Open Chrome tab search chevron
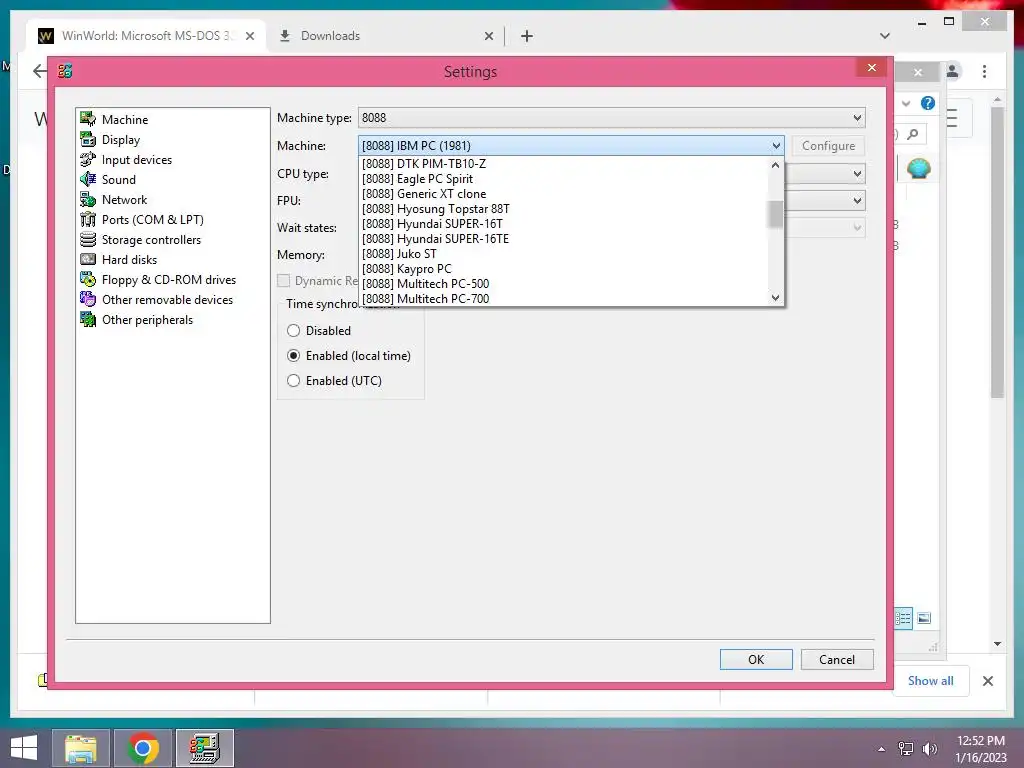The width and height of the screenshot is (1024, 768). tap(885, 36)
